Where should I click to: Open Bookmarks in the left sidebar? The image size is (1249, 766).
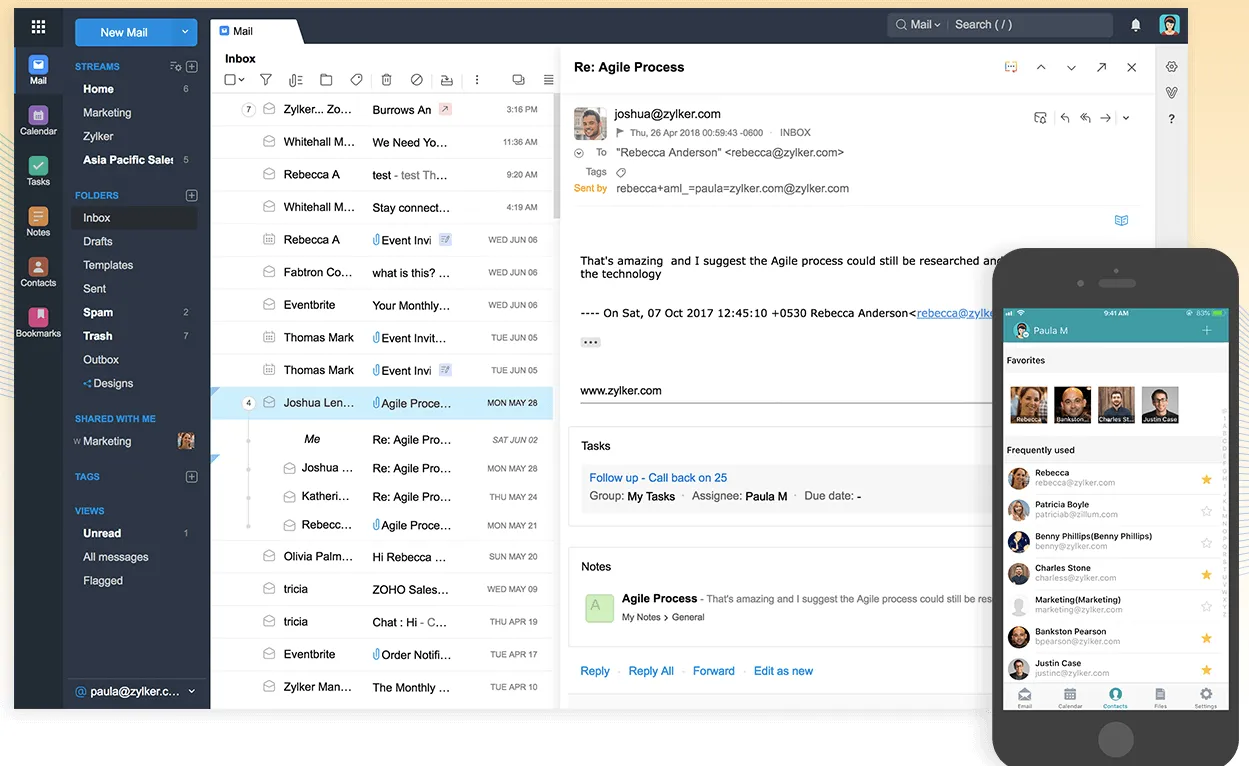click(x=38, y=321)
